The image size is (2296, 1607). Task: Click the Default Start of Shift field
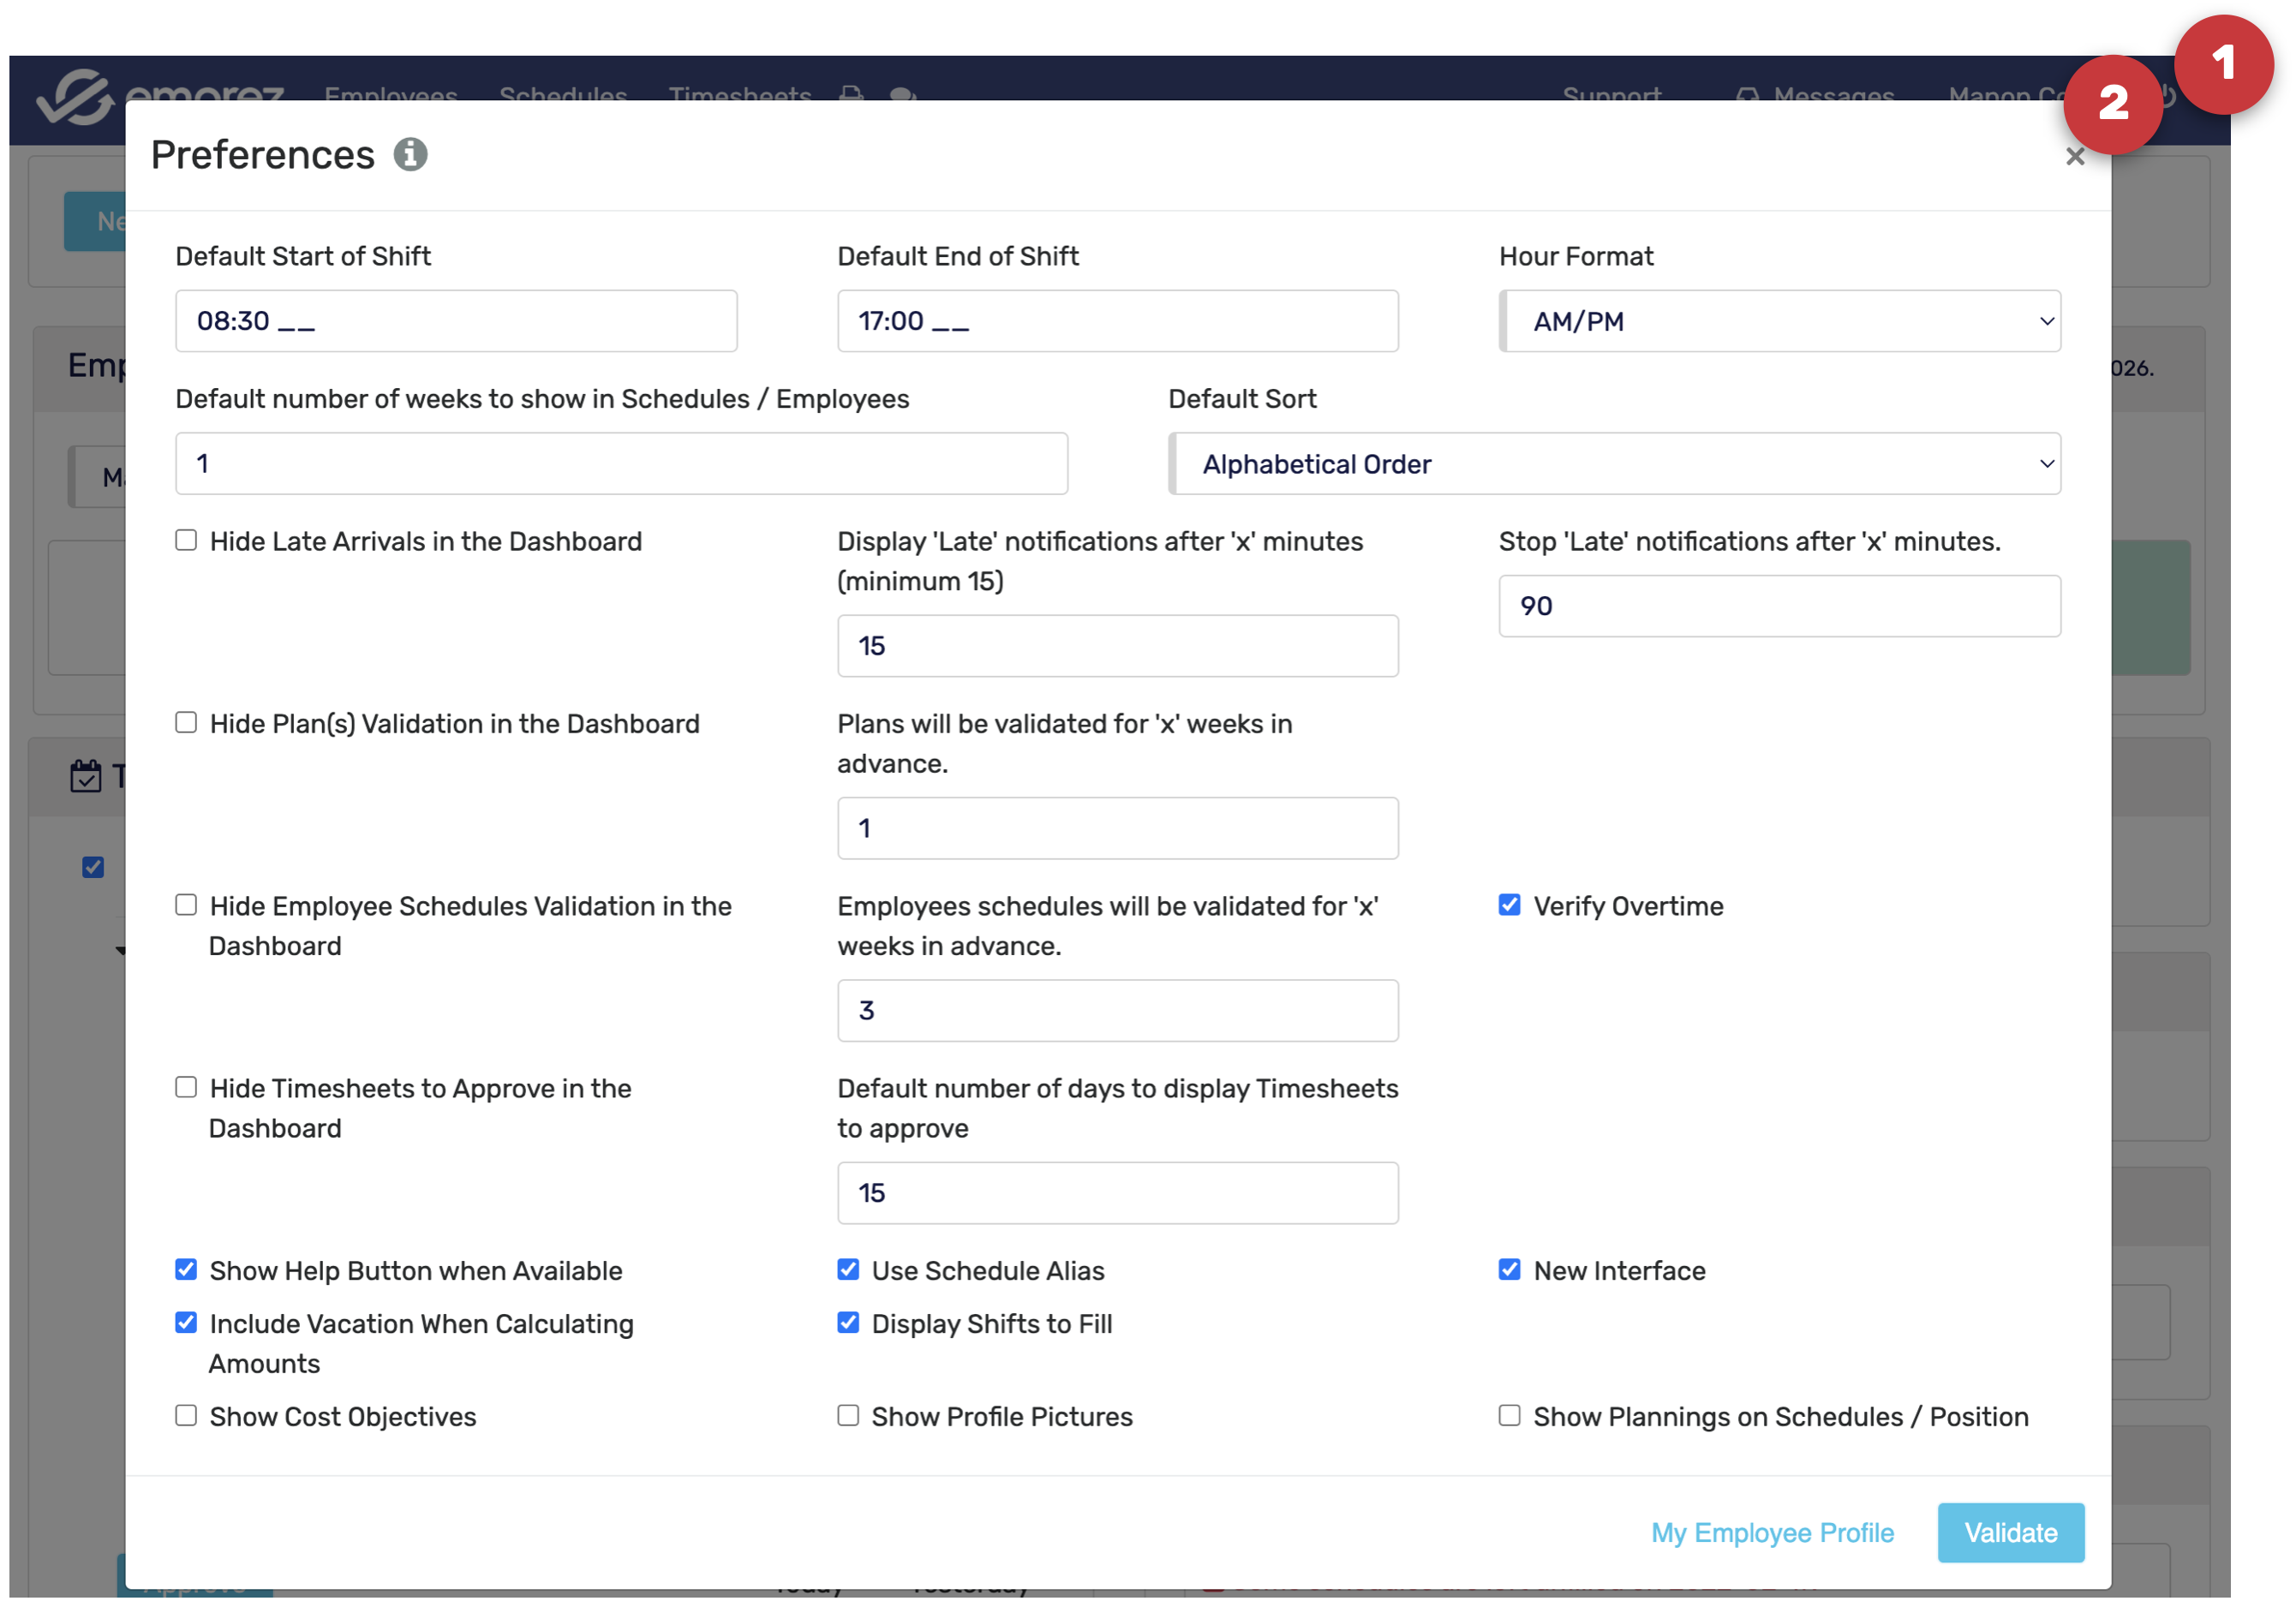point(456,321)
